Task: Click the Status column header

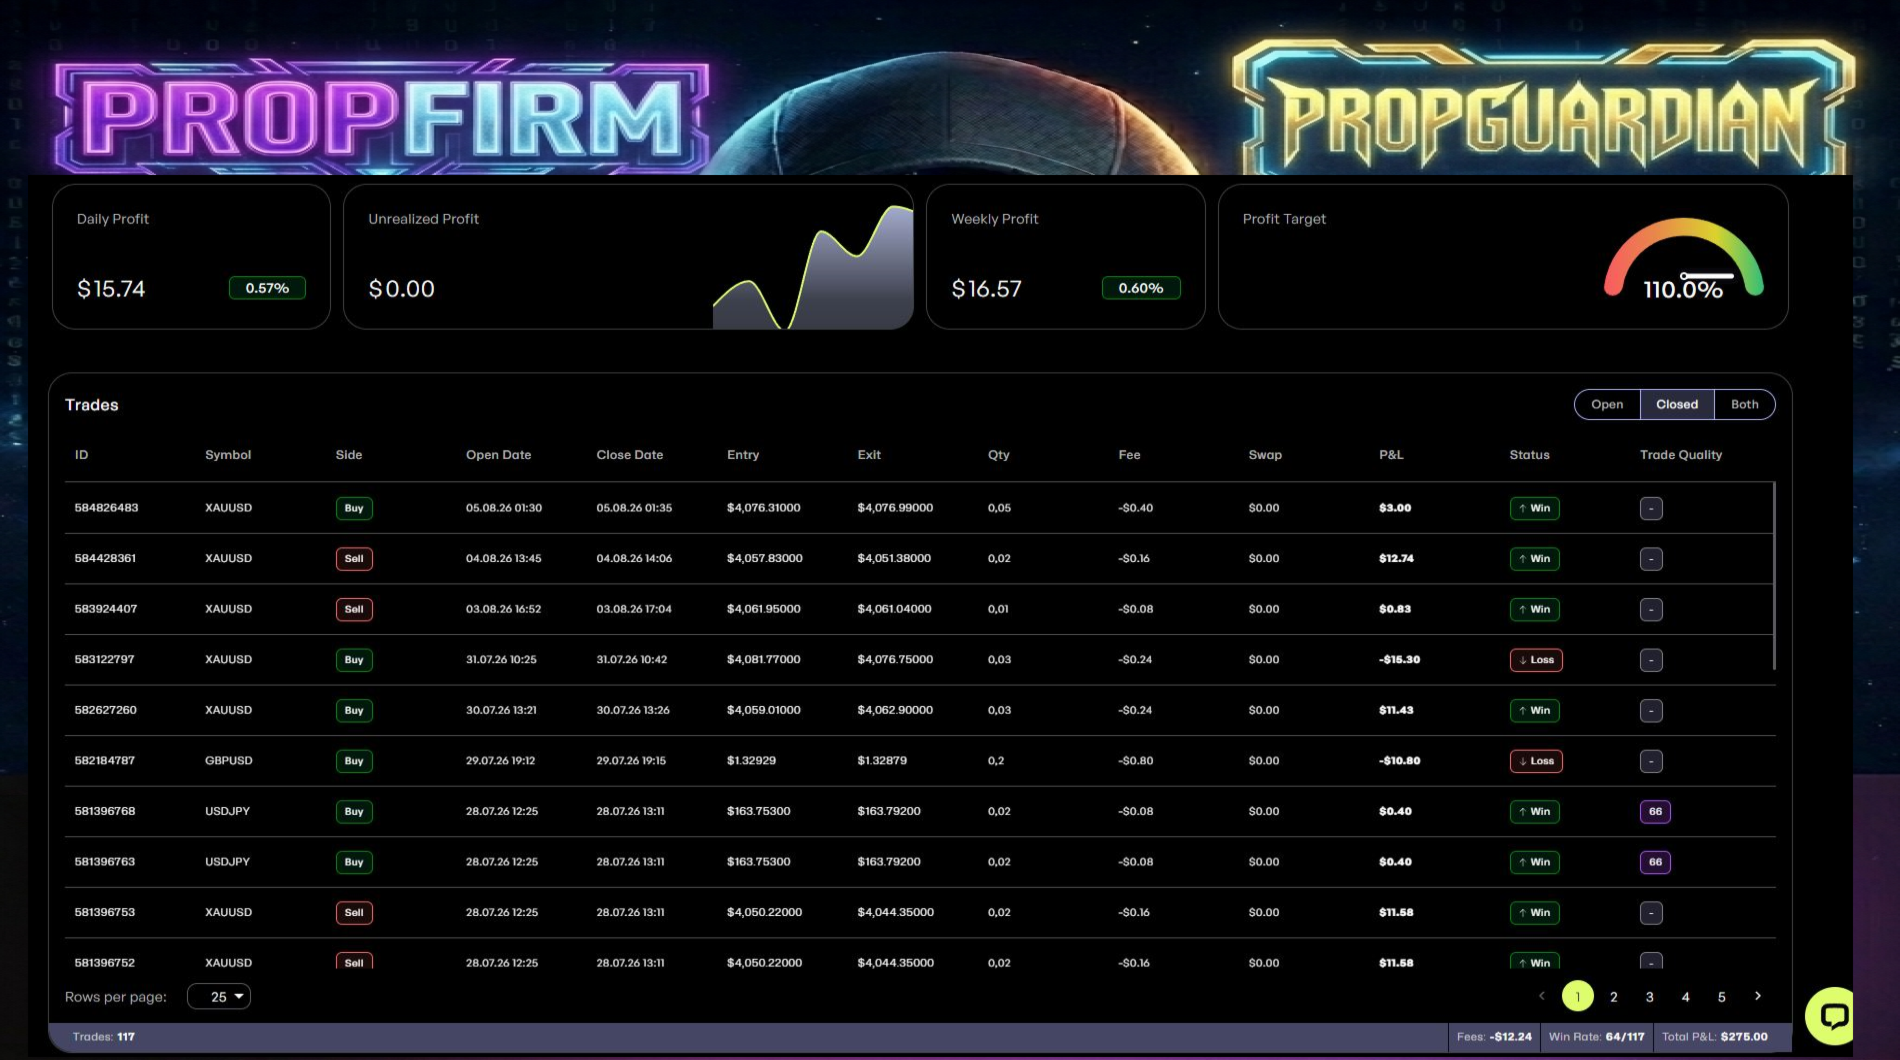Action: [1529, 455]
